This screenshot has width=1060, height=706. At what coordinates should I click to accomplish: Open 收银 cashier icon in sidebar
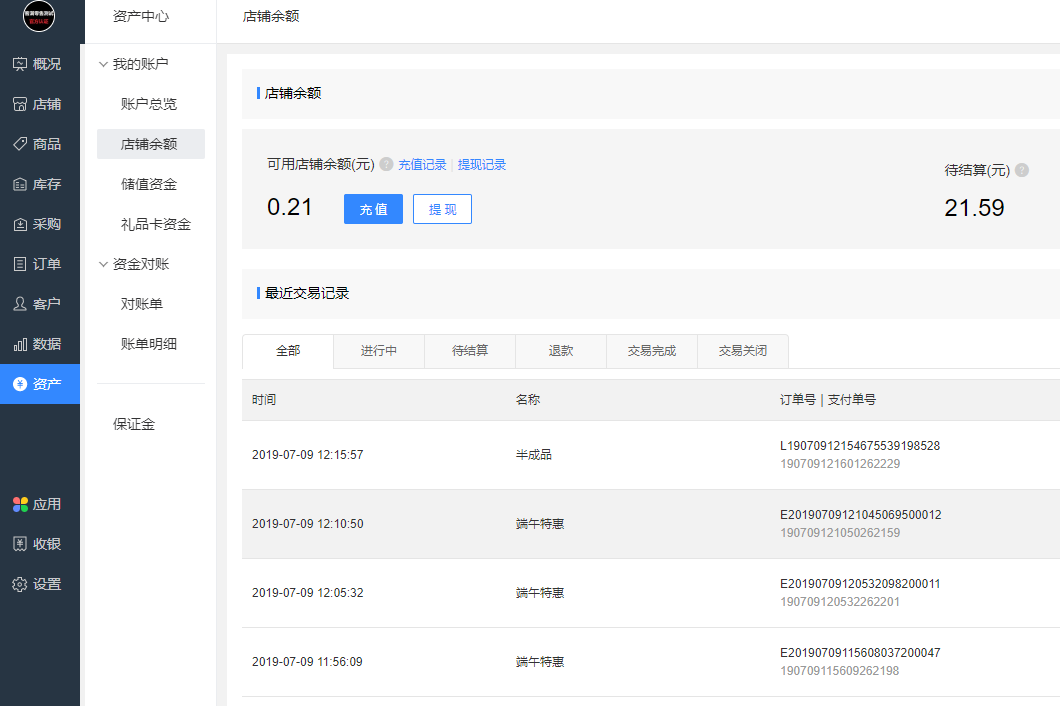point(20,544)
